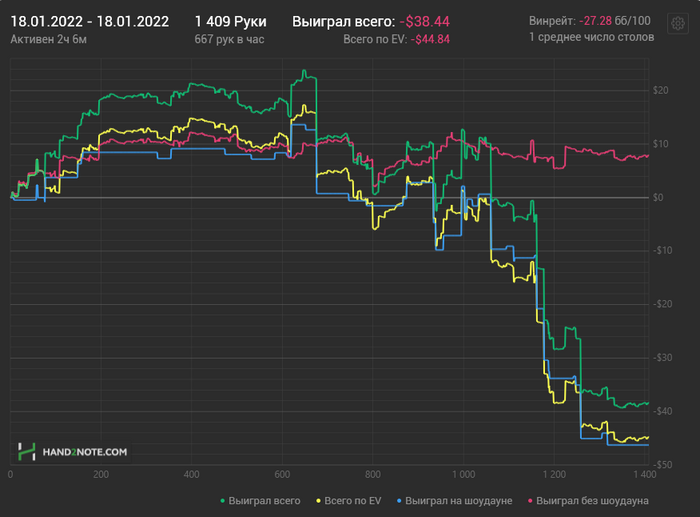
Task: Click the -$50 y-axis label
Action: pyautogui.click(x=662, y=464)
